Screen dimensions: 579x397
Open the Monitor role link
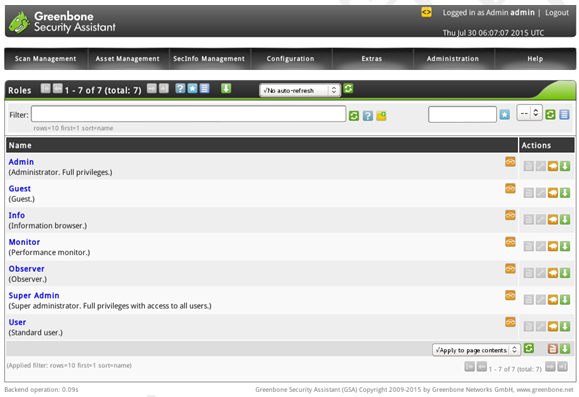24,242
